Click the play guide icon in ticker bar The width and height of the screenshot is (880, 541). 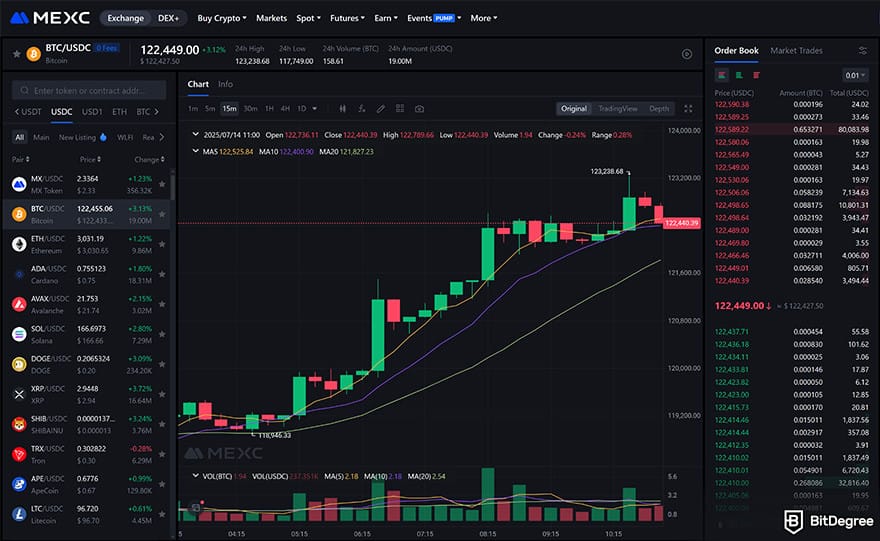(686, 54)
